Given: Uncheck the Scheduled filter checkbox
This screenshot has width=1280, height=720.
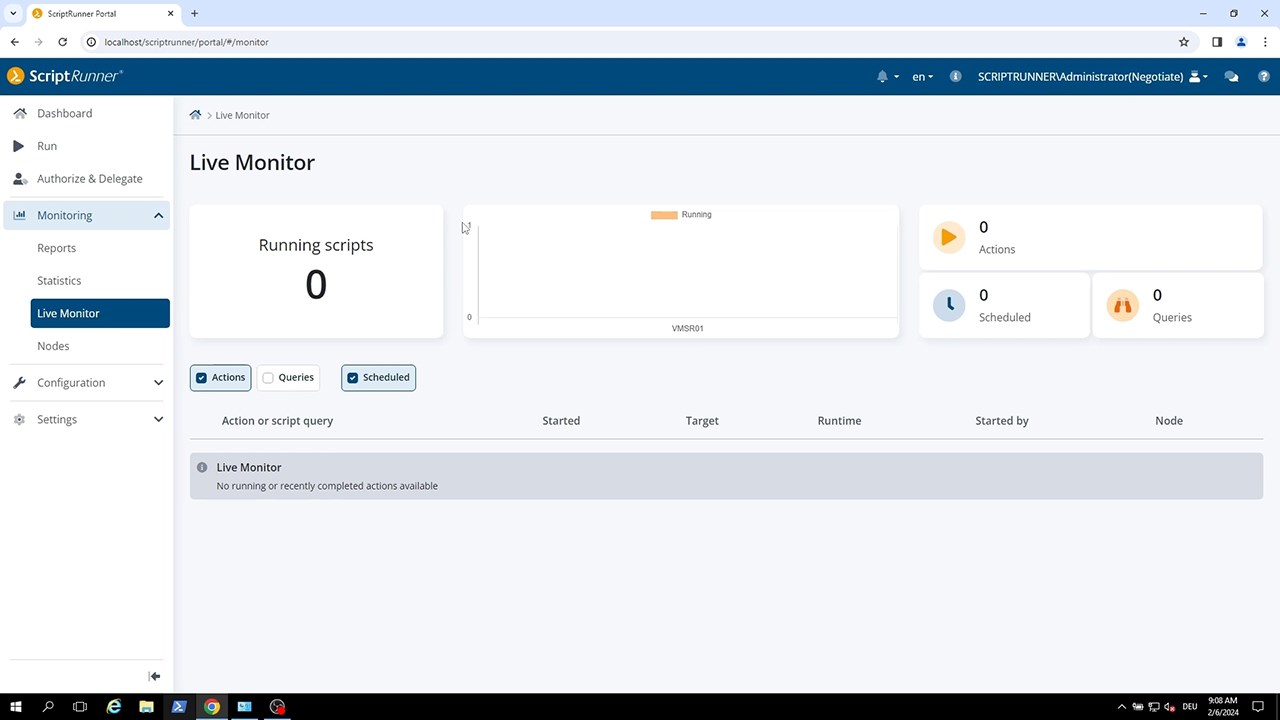Looking at the screenshot, I should (x=353, y=378).
